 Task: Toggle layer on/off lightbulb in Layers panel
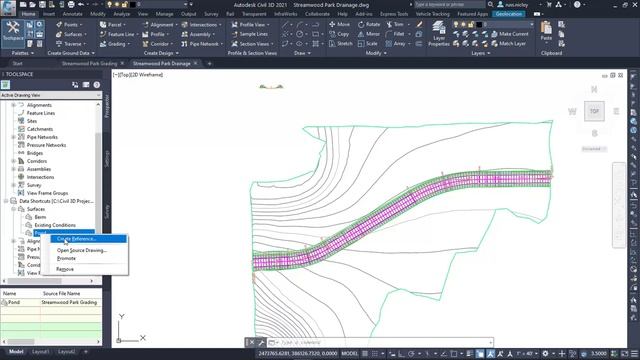click(456, 24)
